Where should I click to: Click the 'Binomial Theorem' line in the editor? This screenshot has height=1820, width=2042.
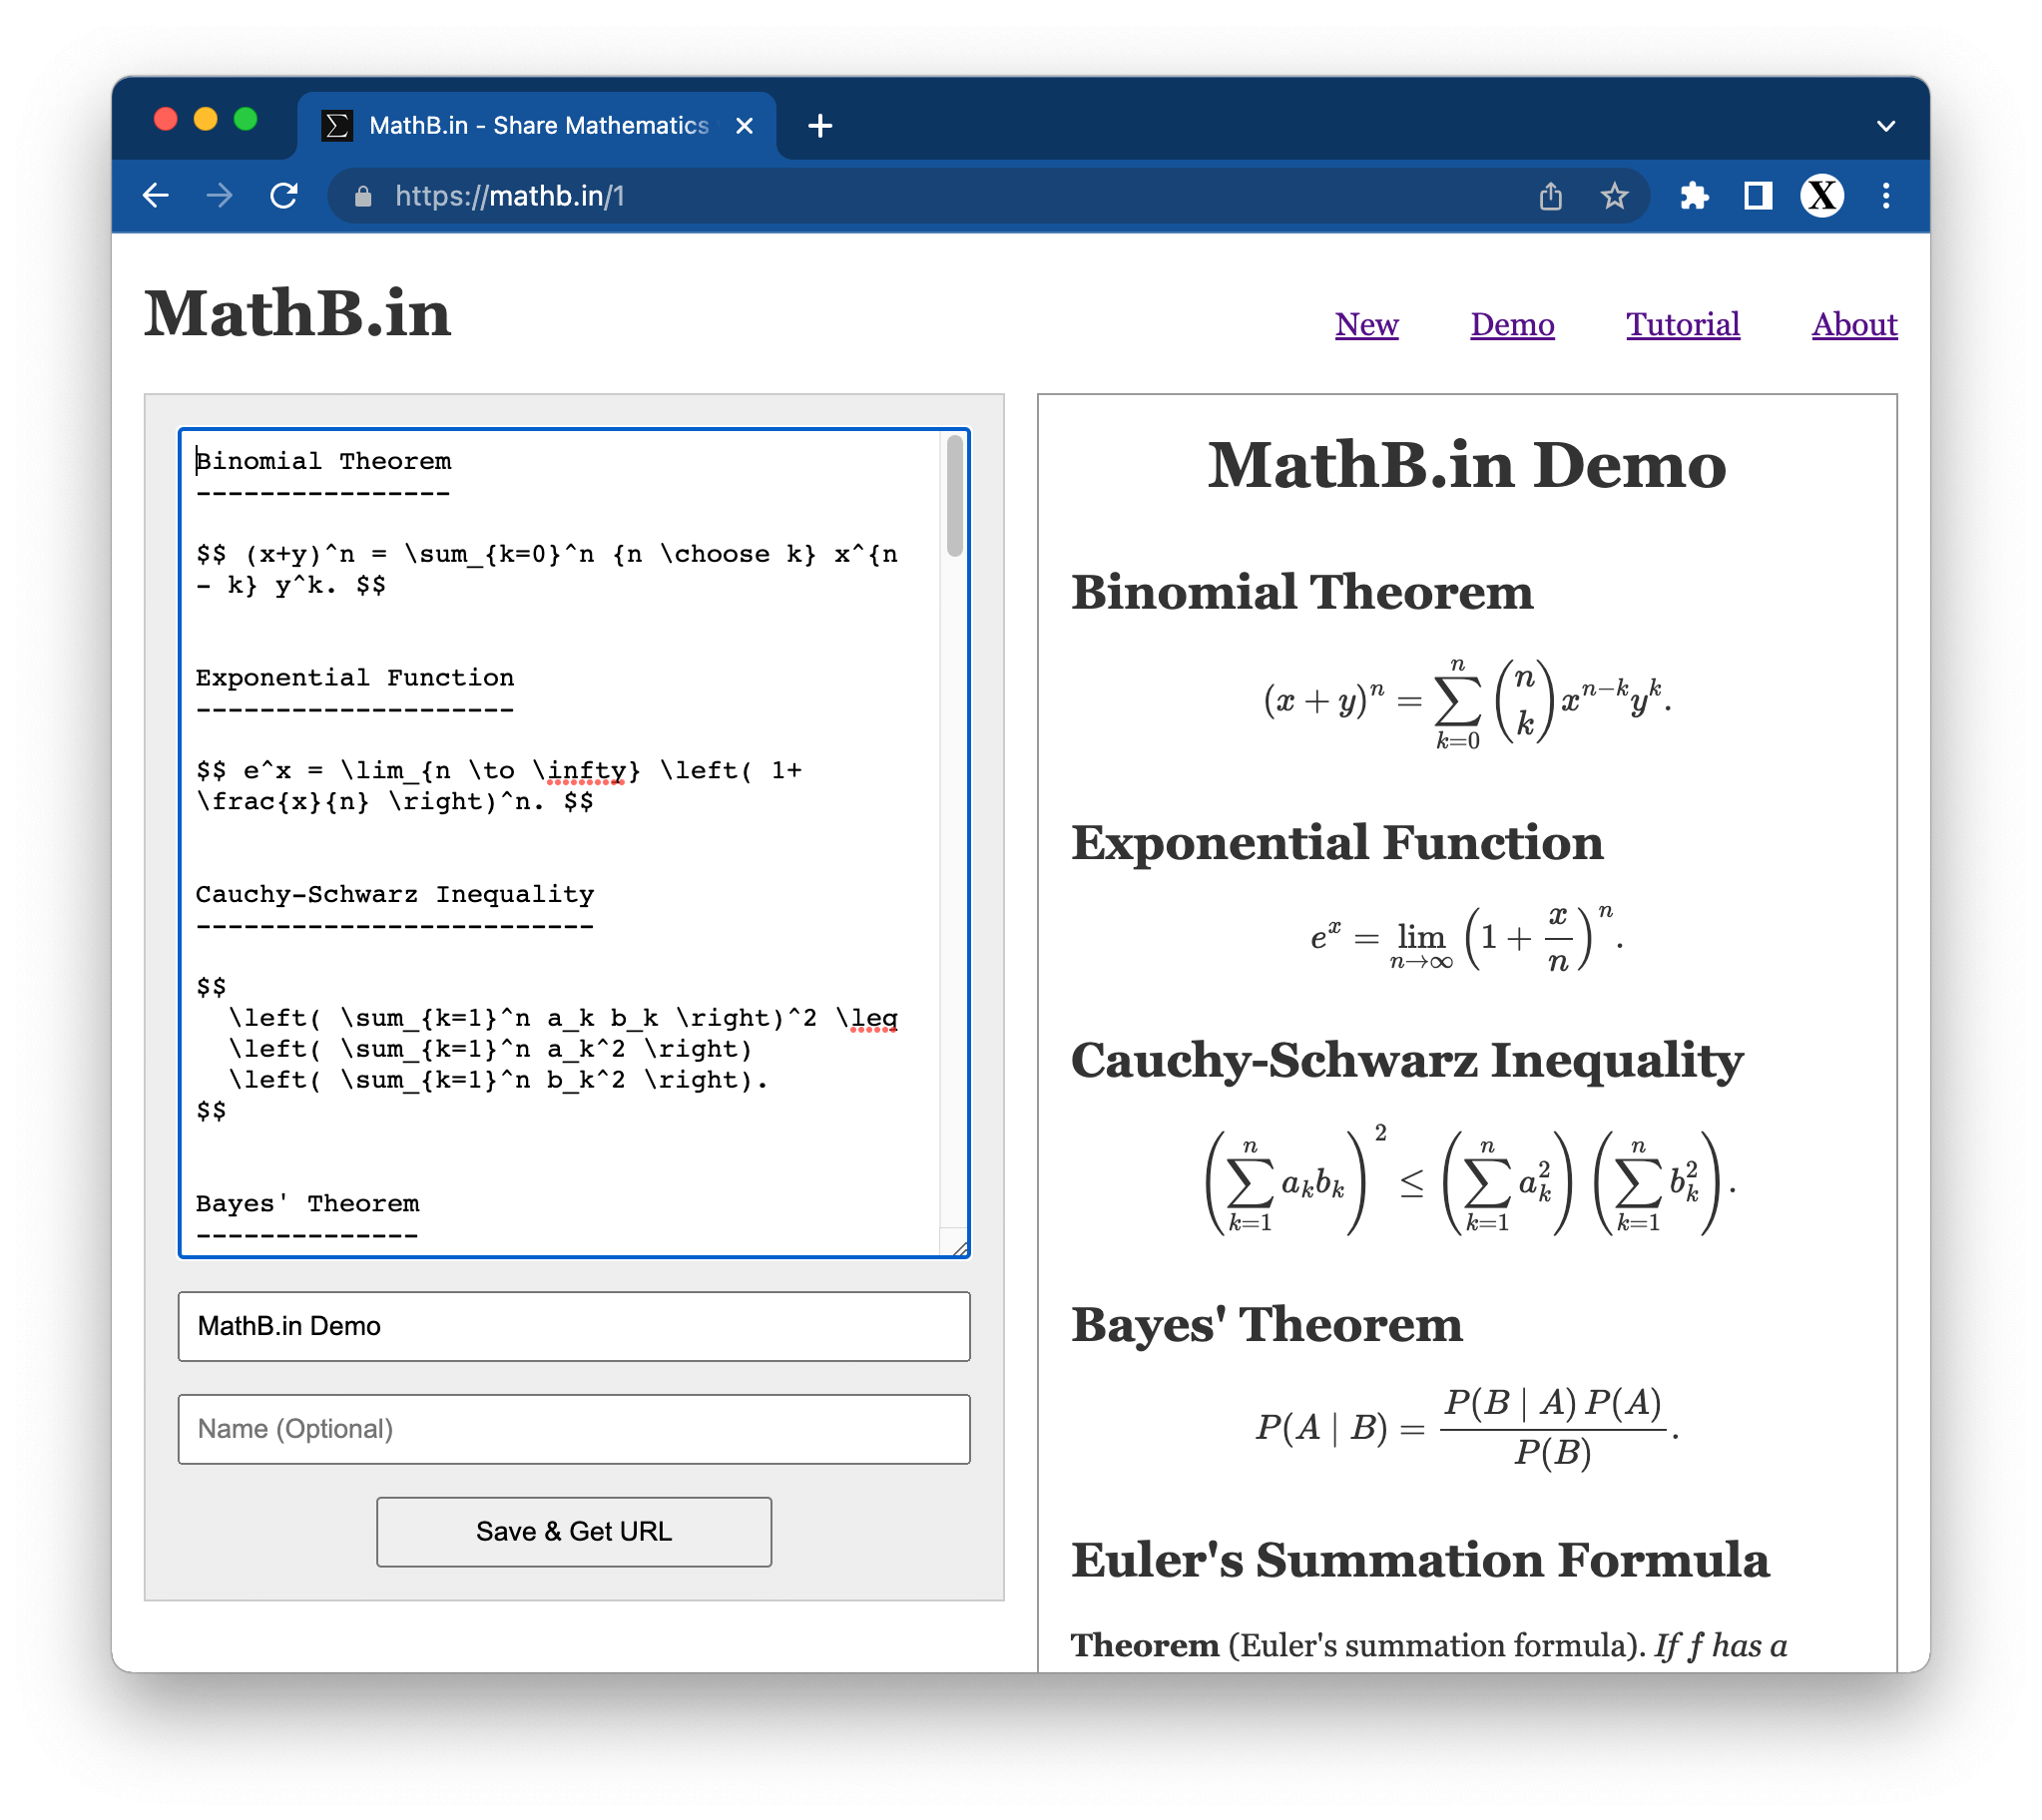click(323, 461)
